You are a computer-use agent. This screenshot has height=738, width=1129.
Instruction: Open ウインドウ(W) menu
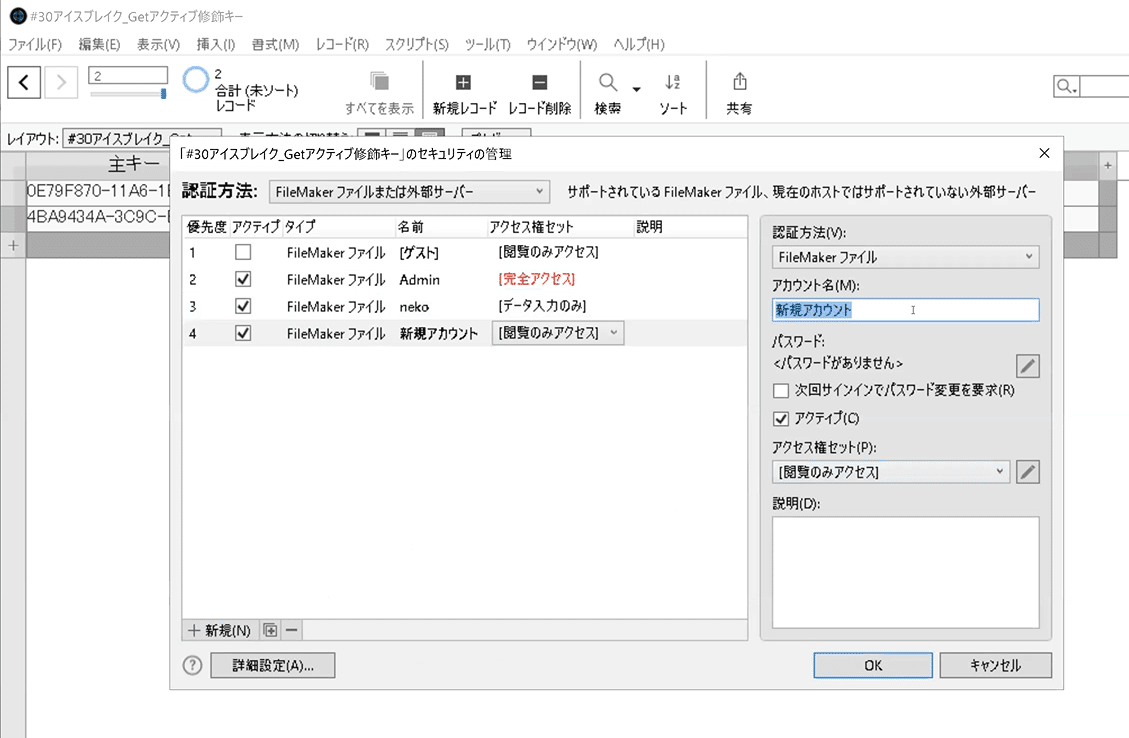click(x=562, y=44)
